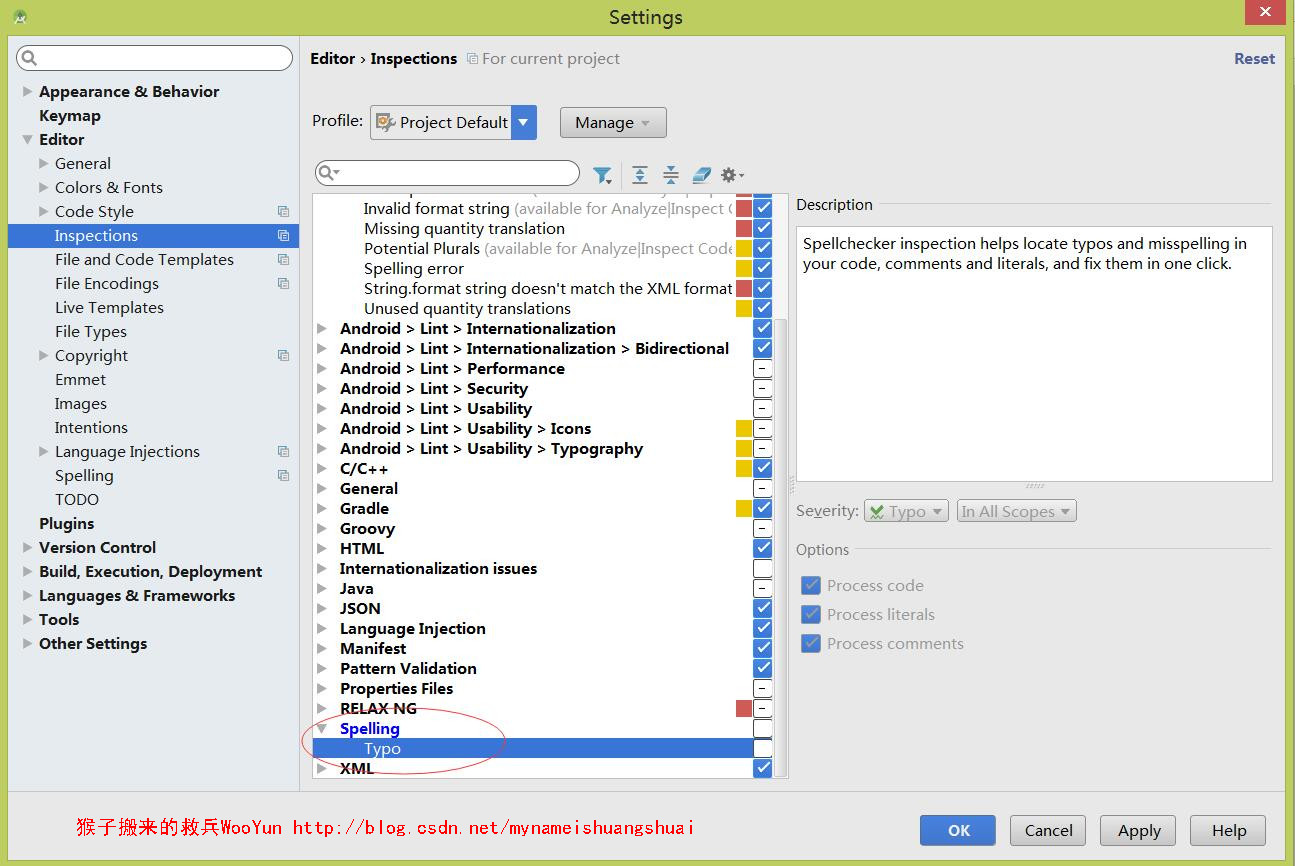Click the Apply button
1295x866 pixels.
[1139, 830]
